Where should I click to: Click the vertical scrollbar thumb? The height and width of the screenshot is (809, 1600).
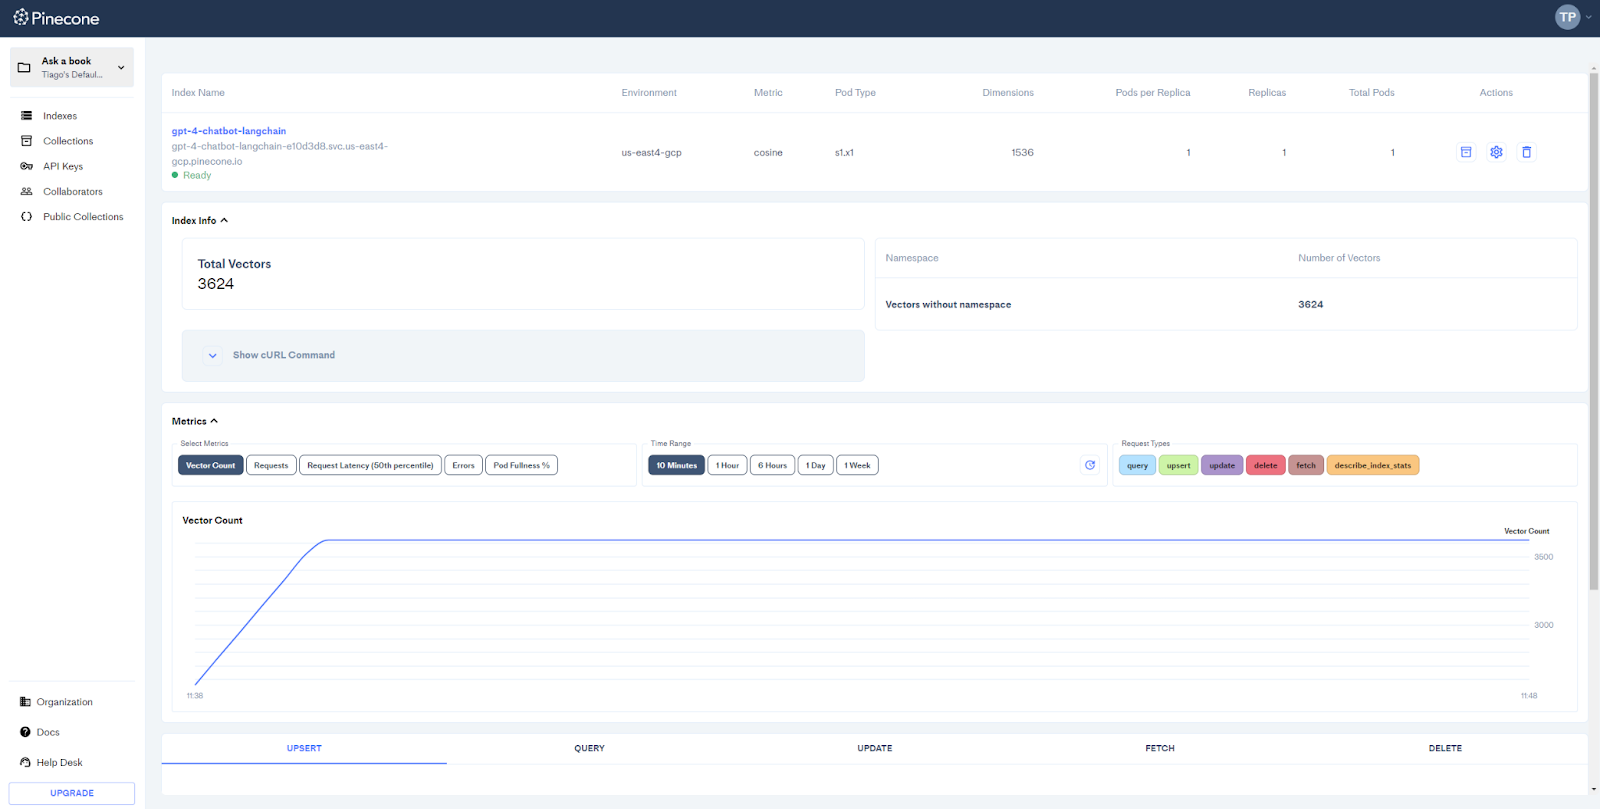click(1594, 330)
